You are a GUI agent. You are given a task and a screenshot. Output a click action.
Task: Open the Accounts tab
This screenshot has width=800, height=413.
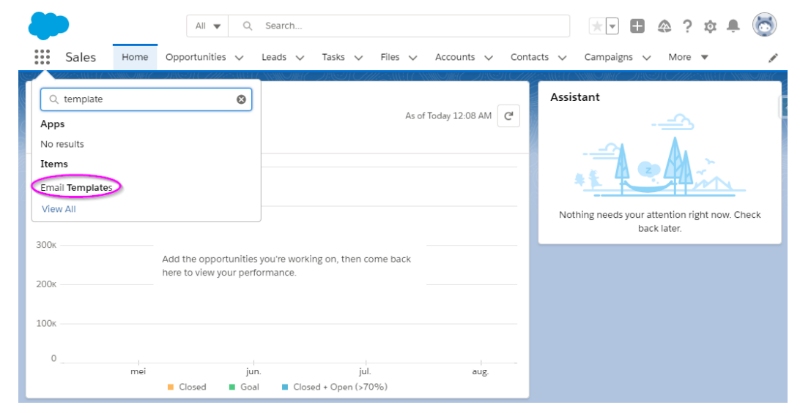point(455,57)
